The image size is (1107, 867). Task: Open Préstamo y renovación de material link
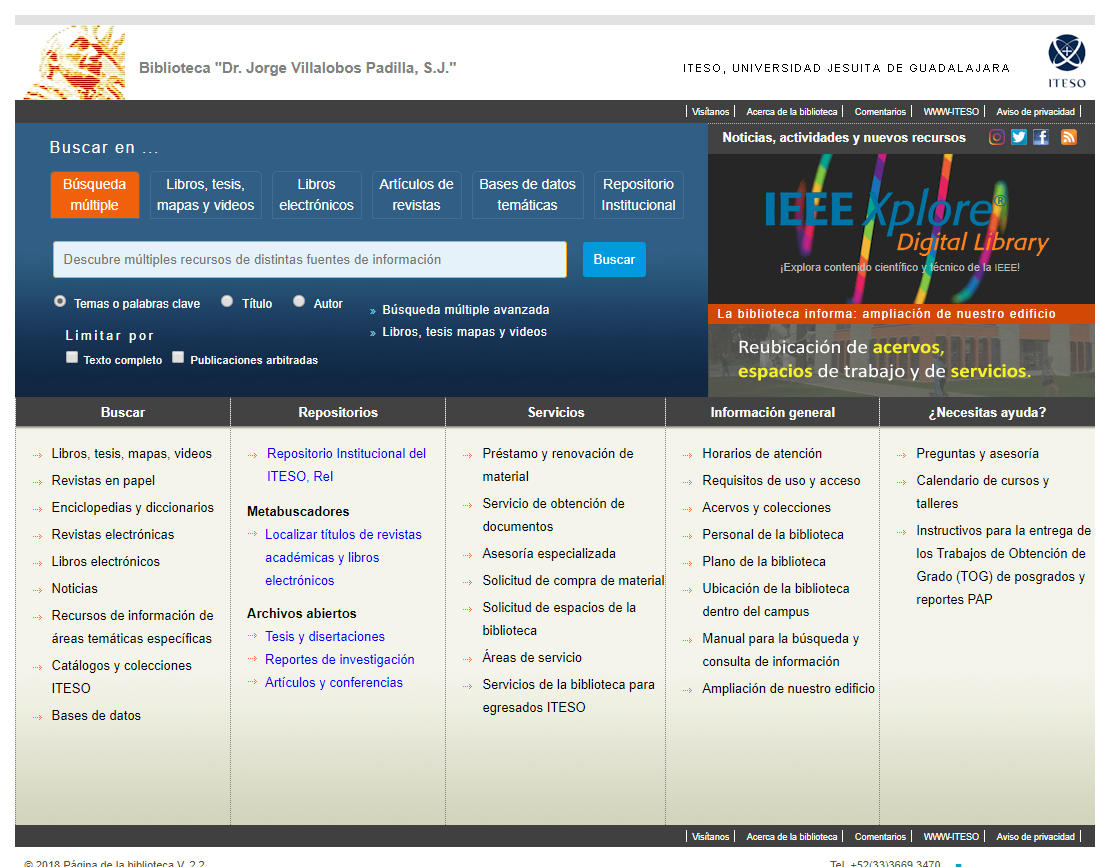[558, 465]
